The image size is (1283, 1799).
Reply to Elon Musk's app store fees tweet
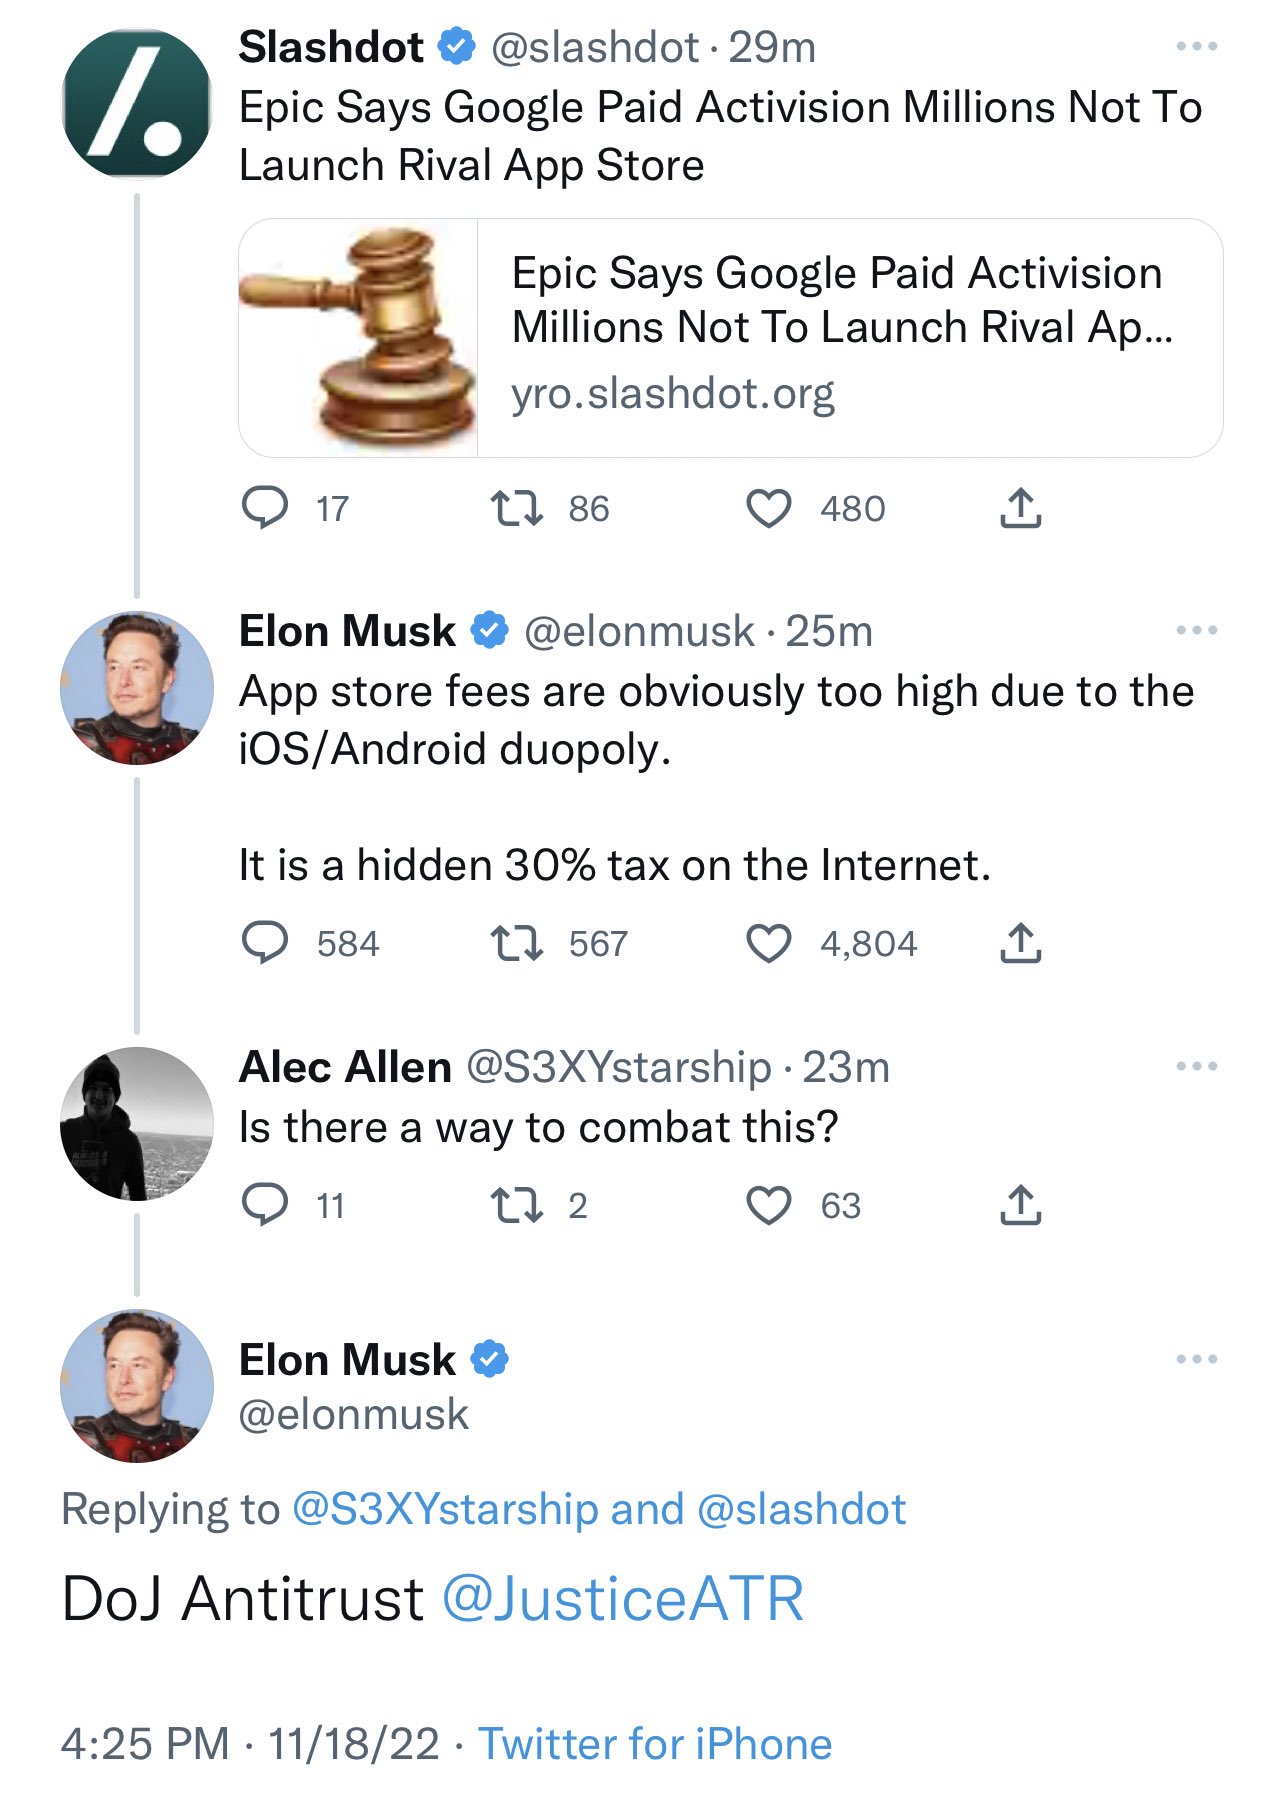pyautogui.click(x=265, y=943)
